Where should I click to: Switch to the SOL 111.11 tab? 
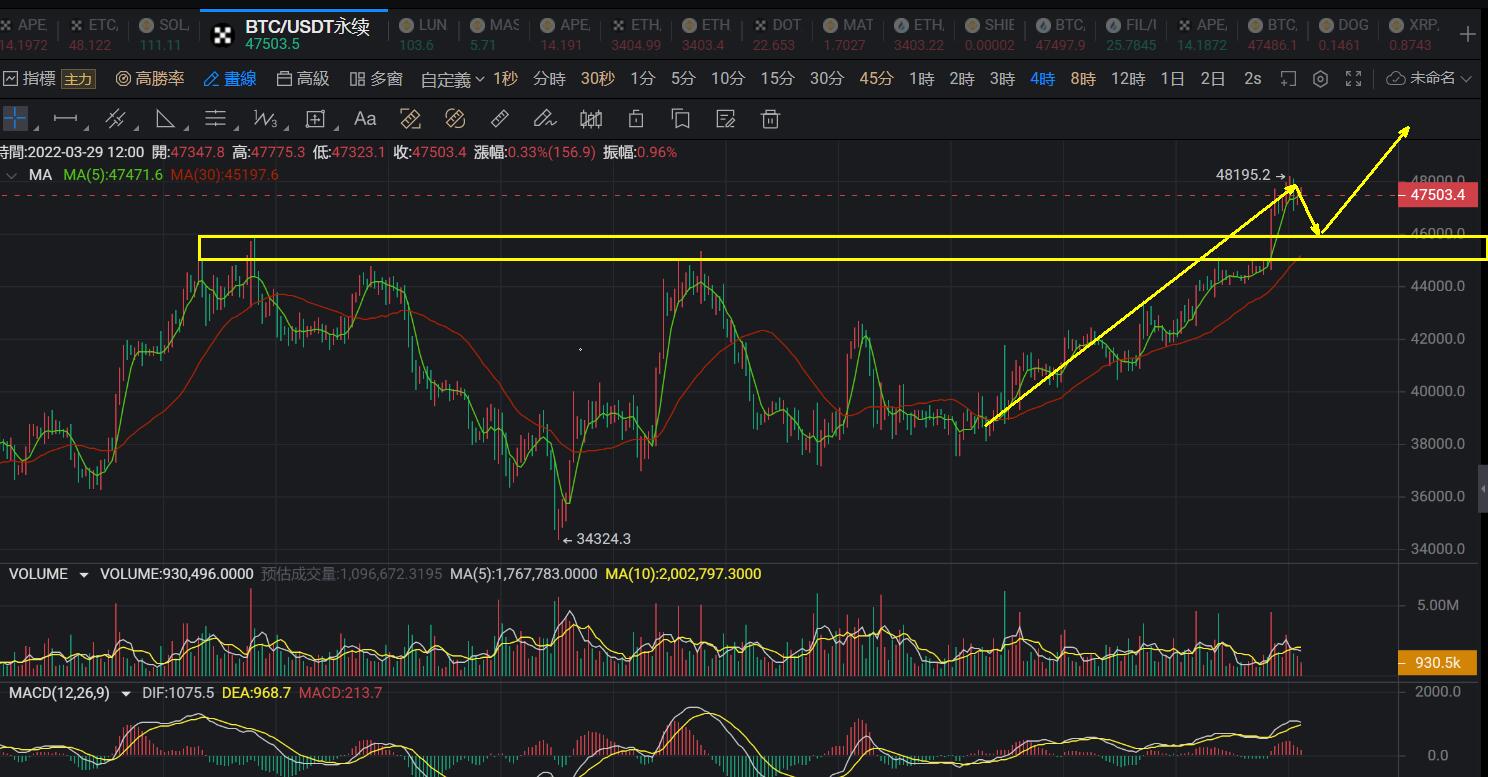(x=162, y=34)
